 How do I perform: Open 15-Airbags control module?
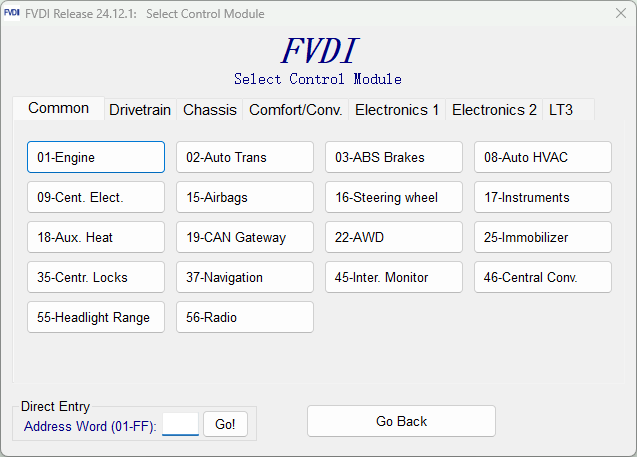pyautogui.click(x=245, y=197)
